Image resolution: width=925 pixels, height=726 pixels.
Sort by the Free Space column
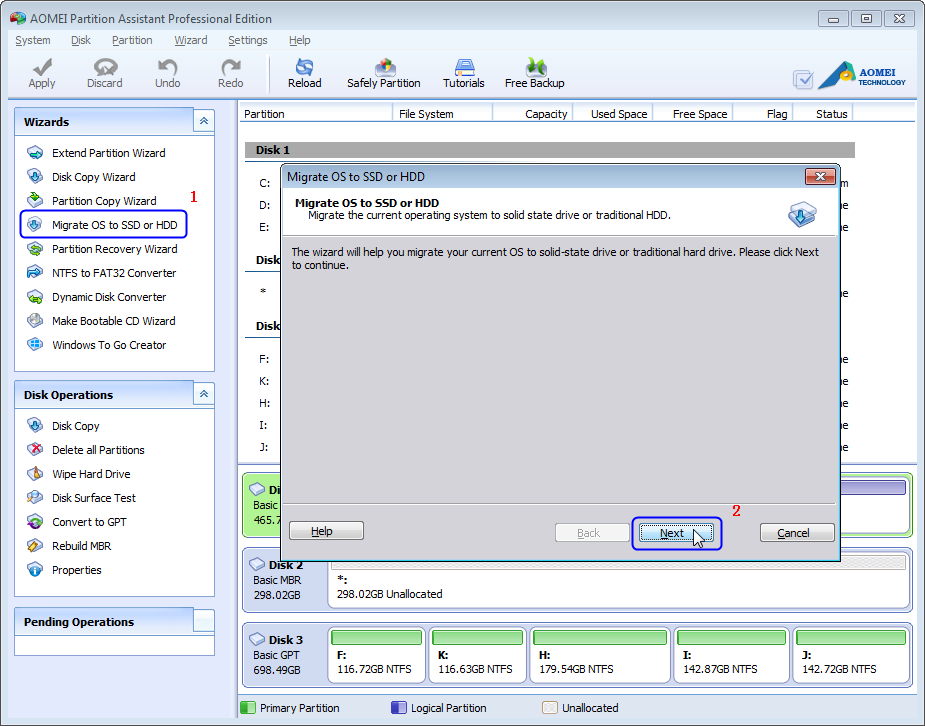click(693, 114)
